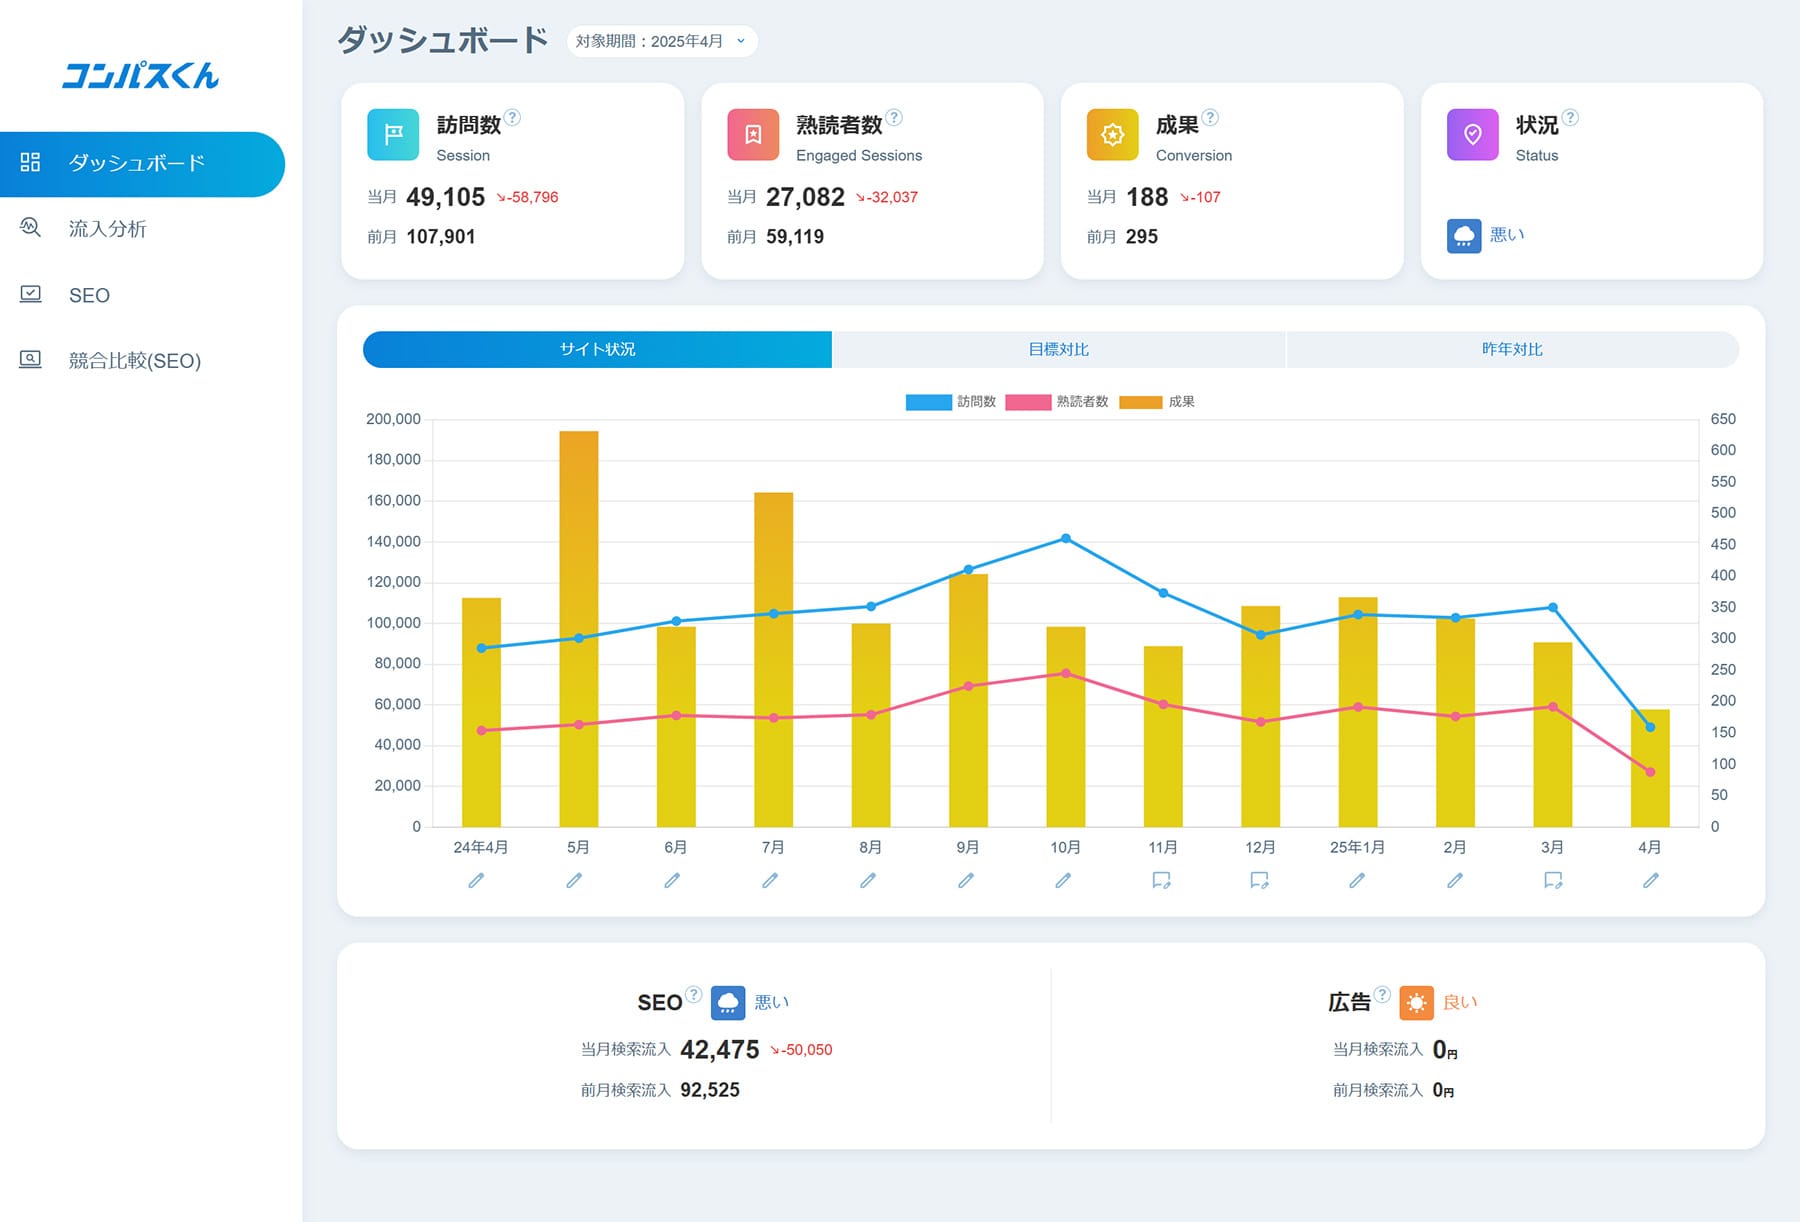Click the help icon next to 訪問数
This screenshot has width=1800, height=1222.
[x=512, y=117]
